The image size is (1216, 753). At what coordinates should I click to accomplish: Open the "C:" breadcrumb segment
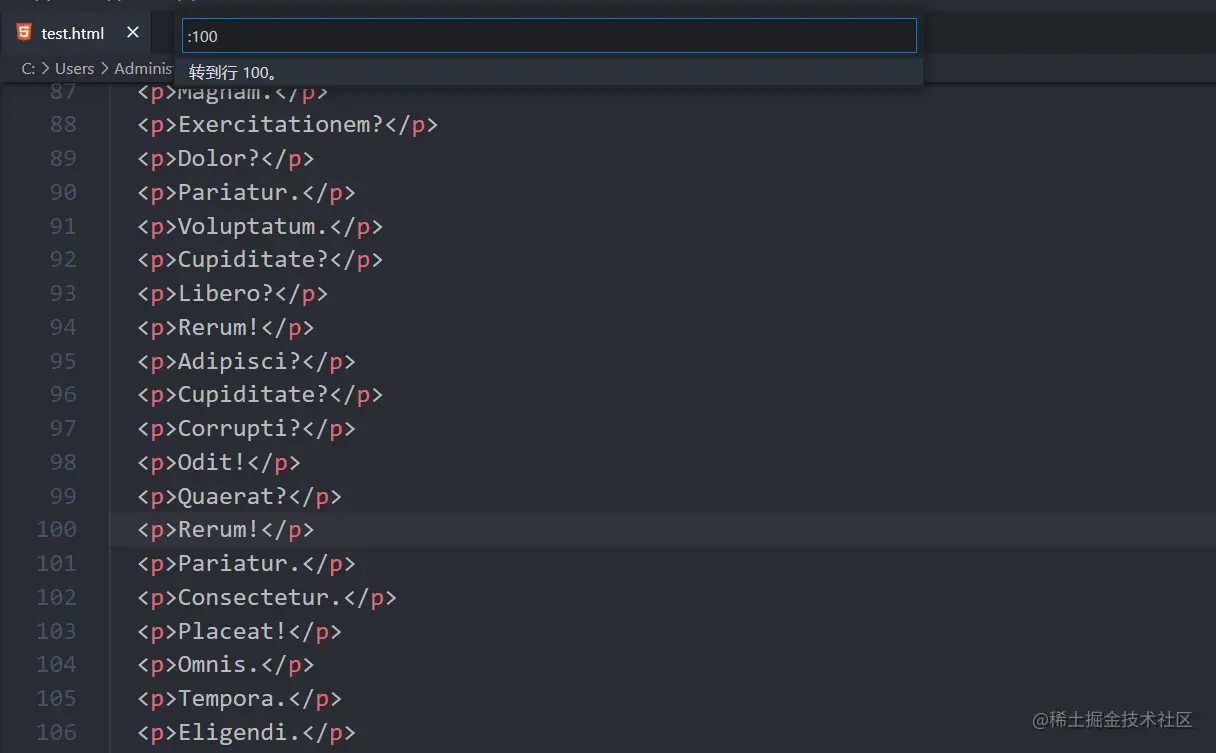click(28, 69)
